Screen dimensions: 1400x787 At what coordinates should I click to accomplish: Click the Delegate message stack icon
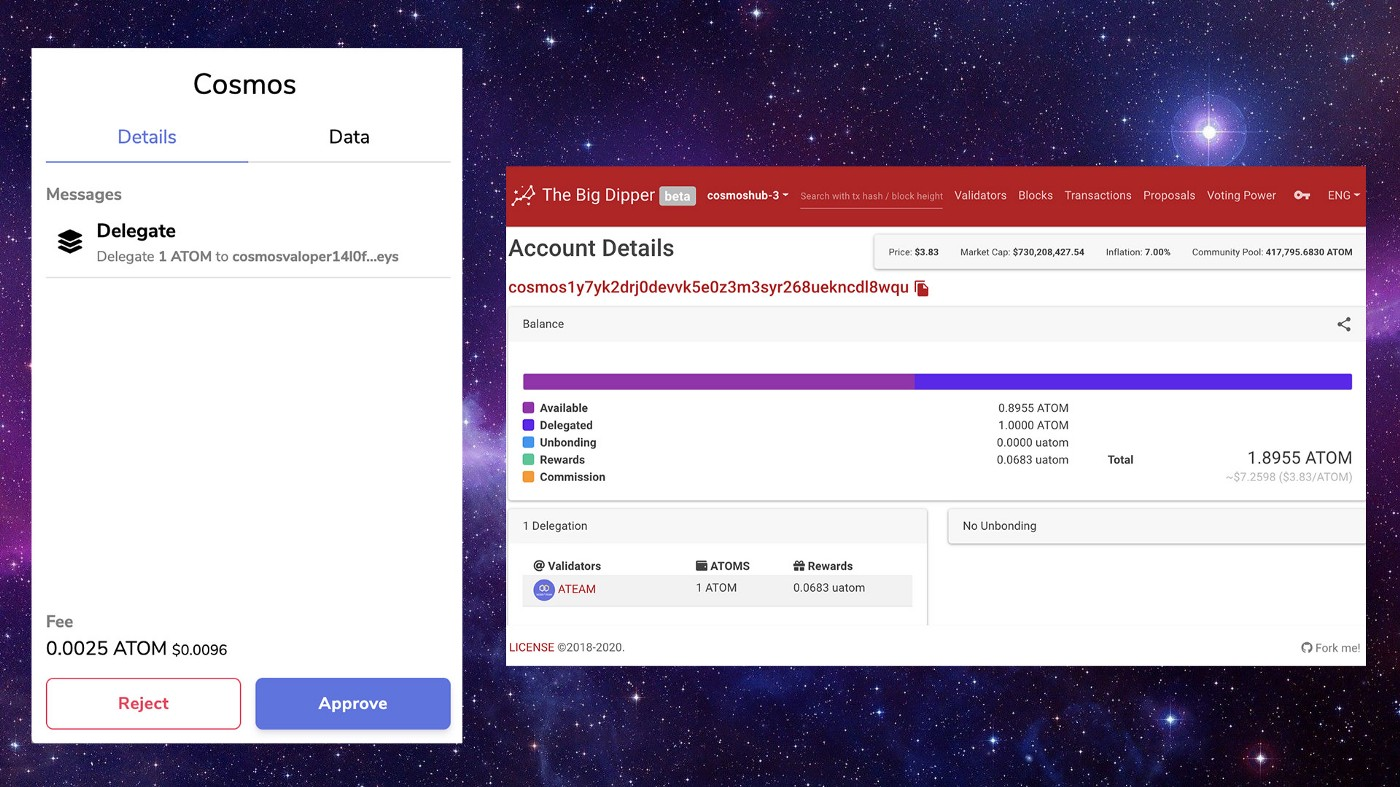[x=70, y=242]
